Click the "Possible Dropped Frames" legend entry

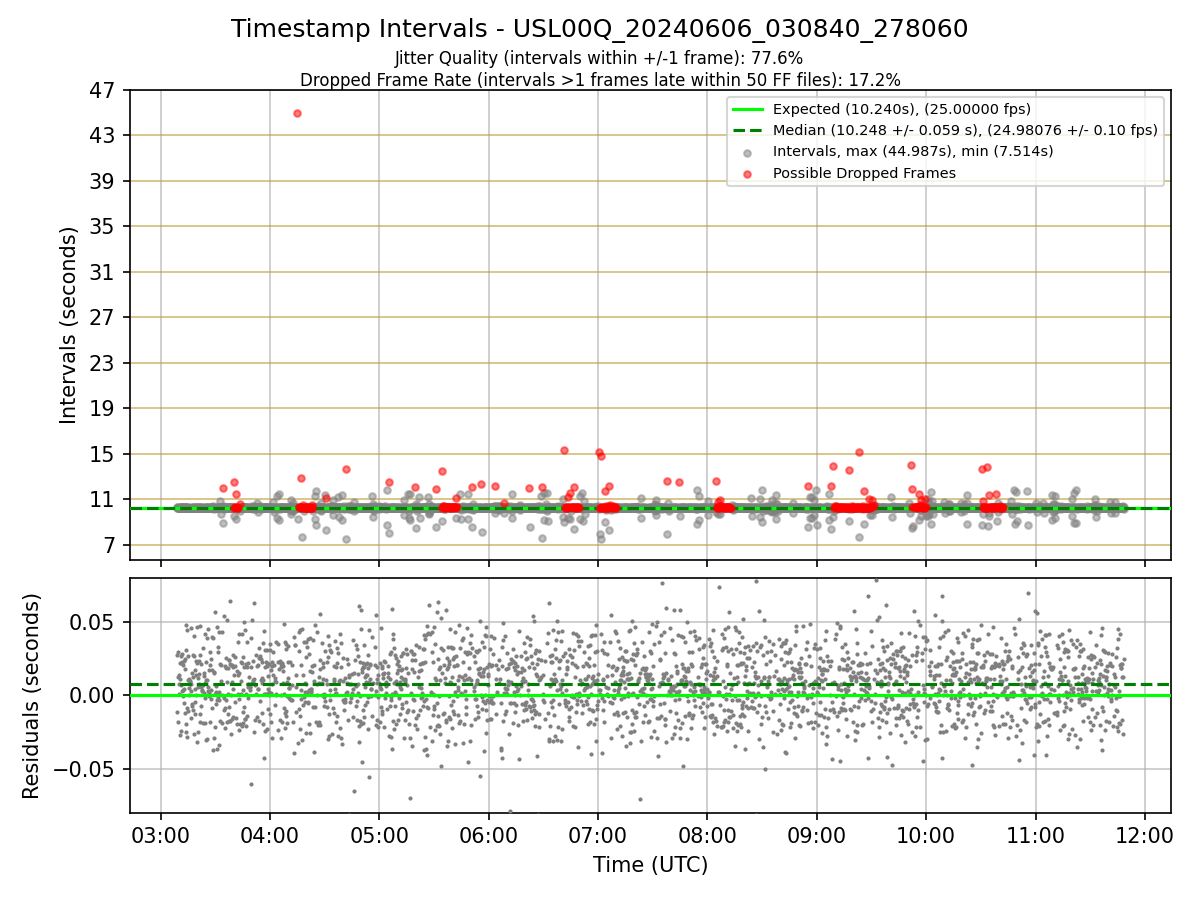click(x=864, y=173)
